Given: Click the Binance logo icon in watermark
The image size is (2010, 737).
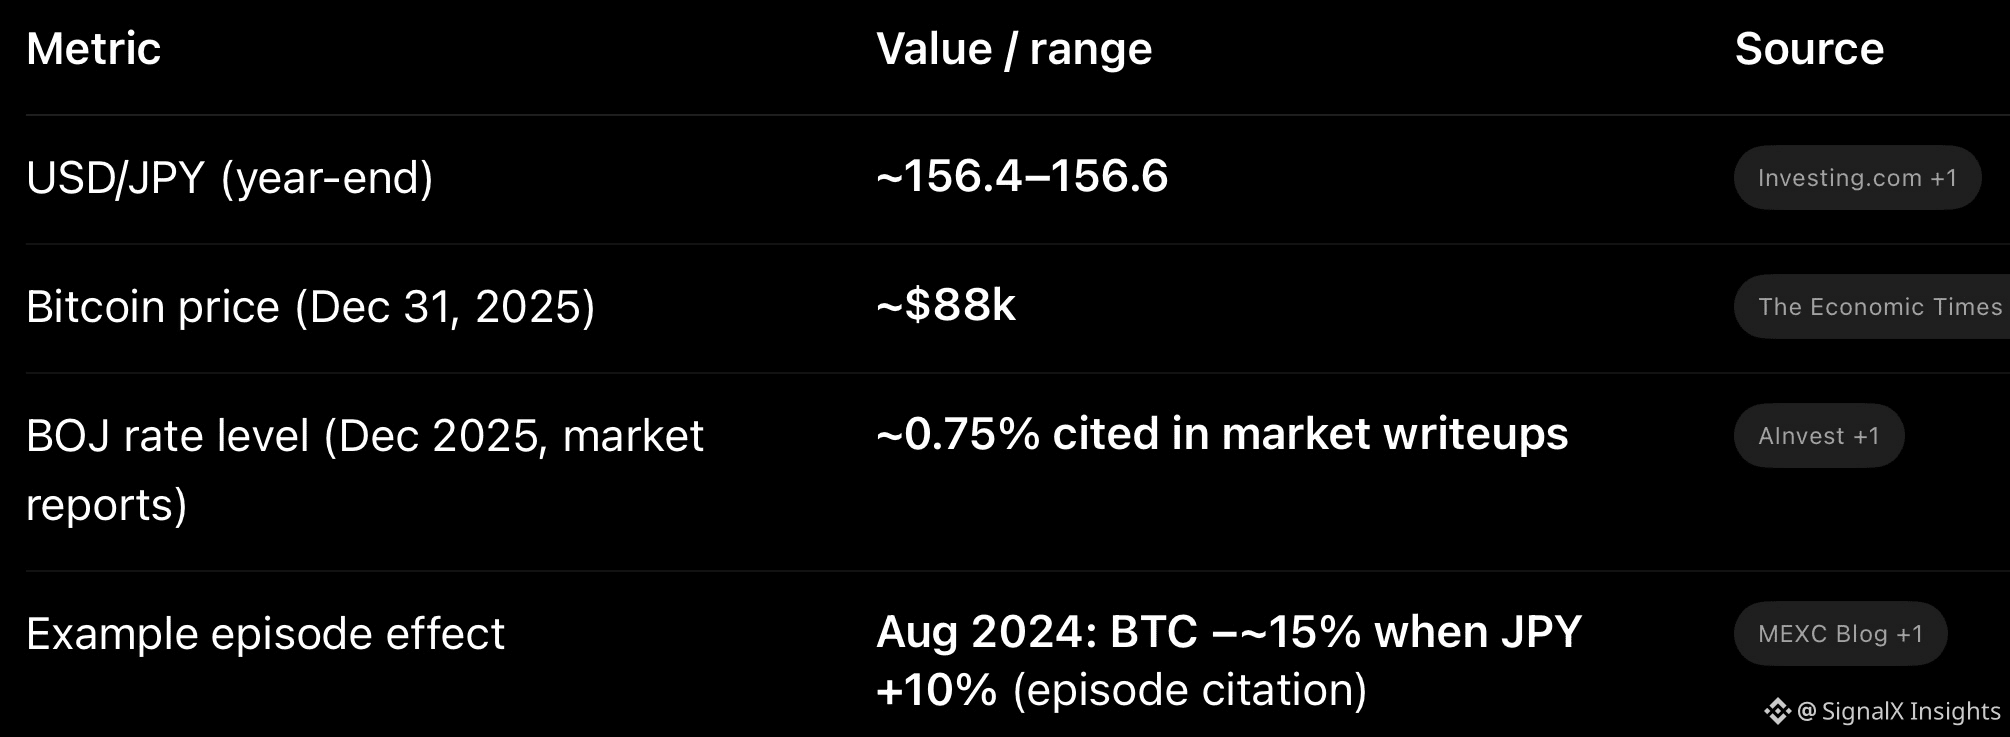Looking at the screenshot, I should click(x=1777, y=711).
